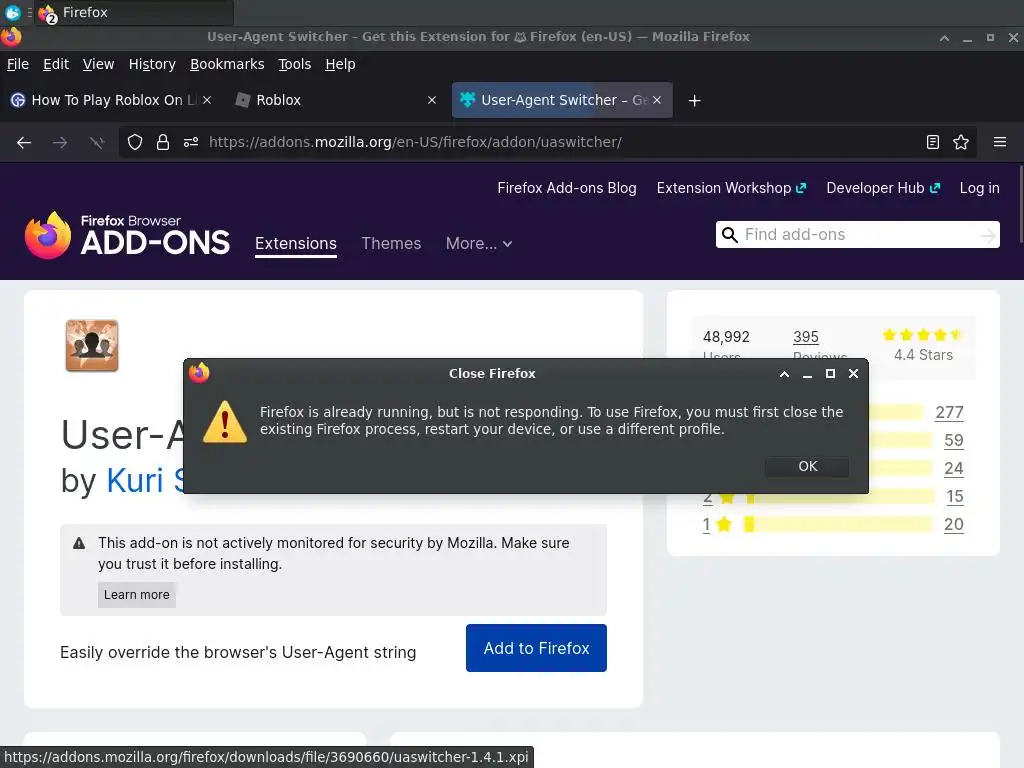Viewport: 1024px width, 768px height.
Task: Open the Tools menu
Action: tap(295, 64)
